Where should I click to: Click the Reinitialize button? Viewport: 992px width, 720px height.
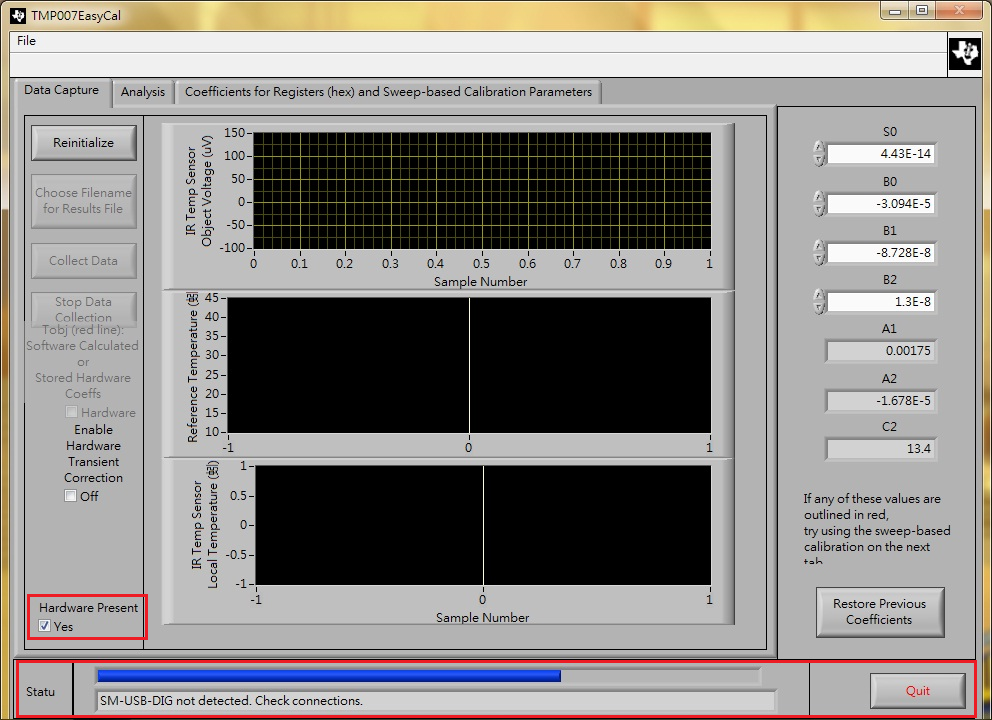coord(84,143)
